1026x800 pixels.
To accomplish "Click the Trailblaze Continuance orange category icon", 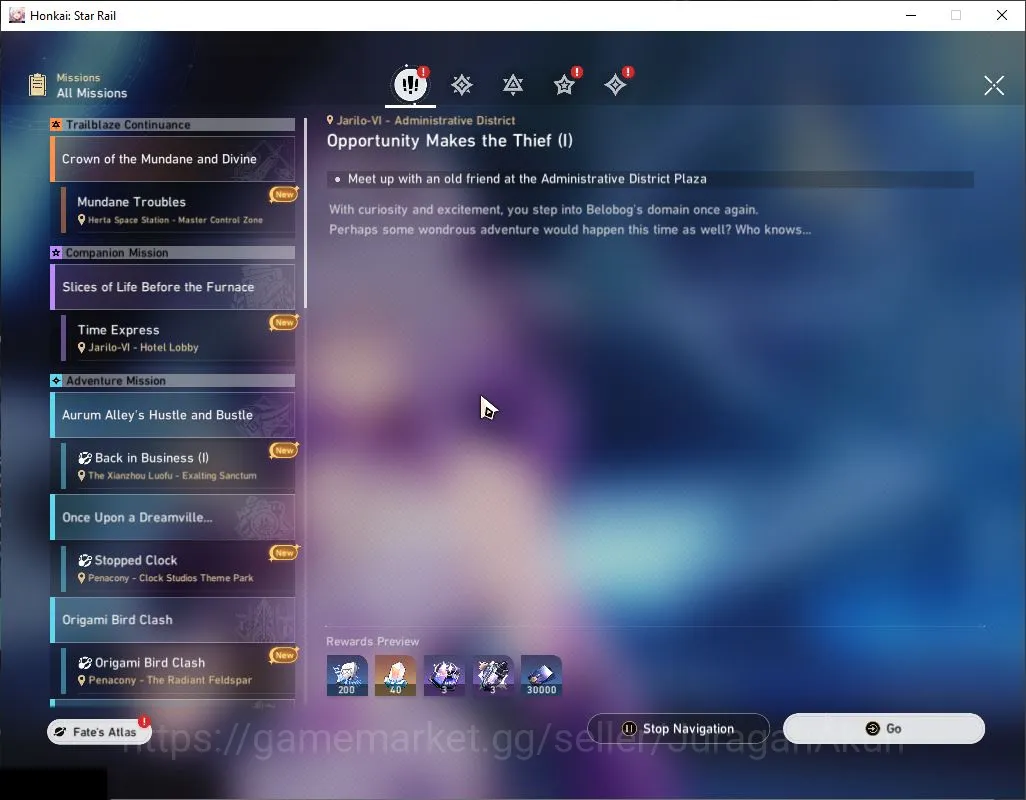I will pyautogui.click(x=56, y=124).
